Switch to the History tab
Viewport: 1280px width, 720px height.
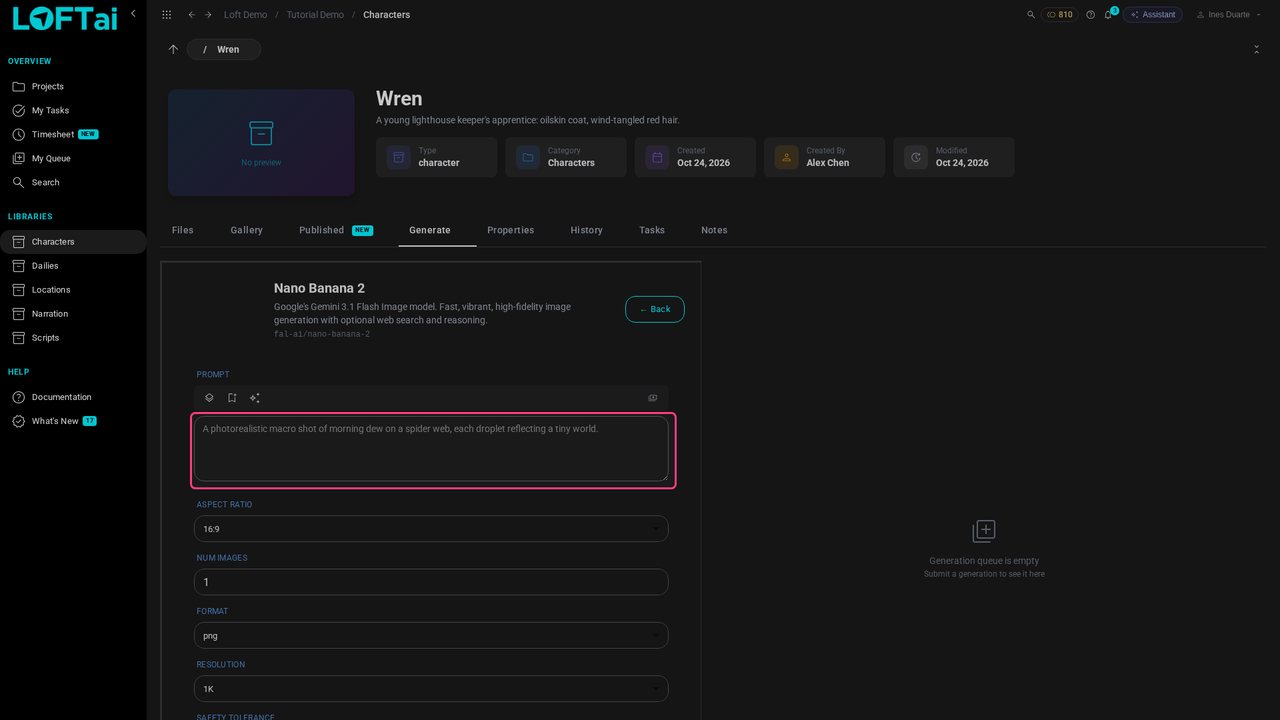(x=587, y=230)
